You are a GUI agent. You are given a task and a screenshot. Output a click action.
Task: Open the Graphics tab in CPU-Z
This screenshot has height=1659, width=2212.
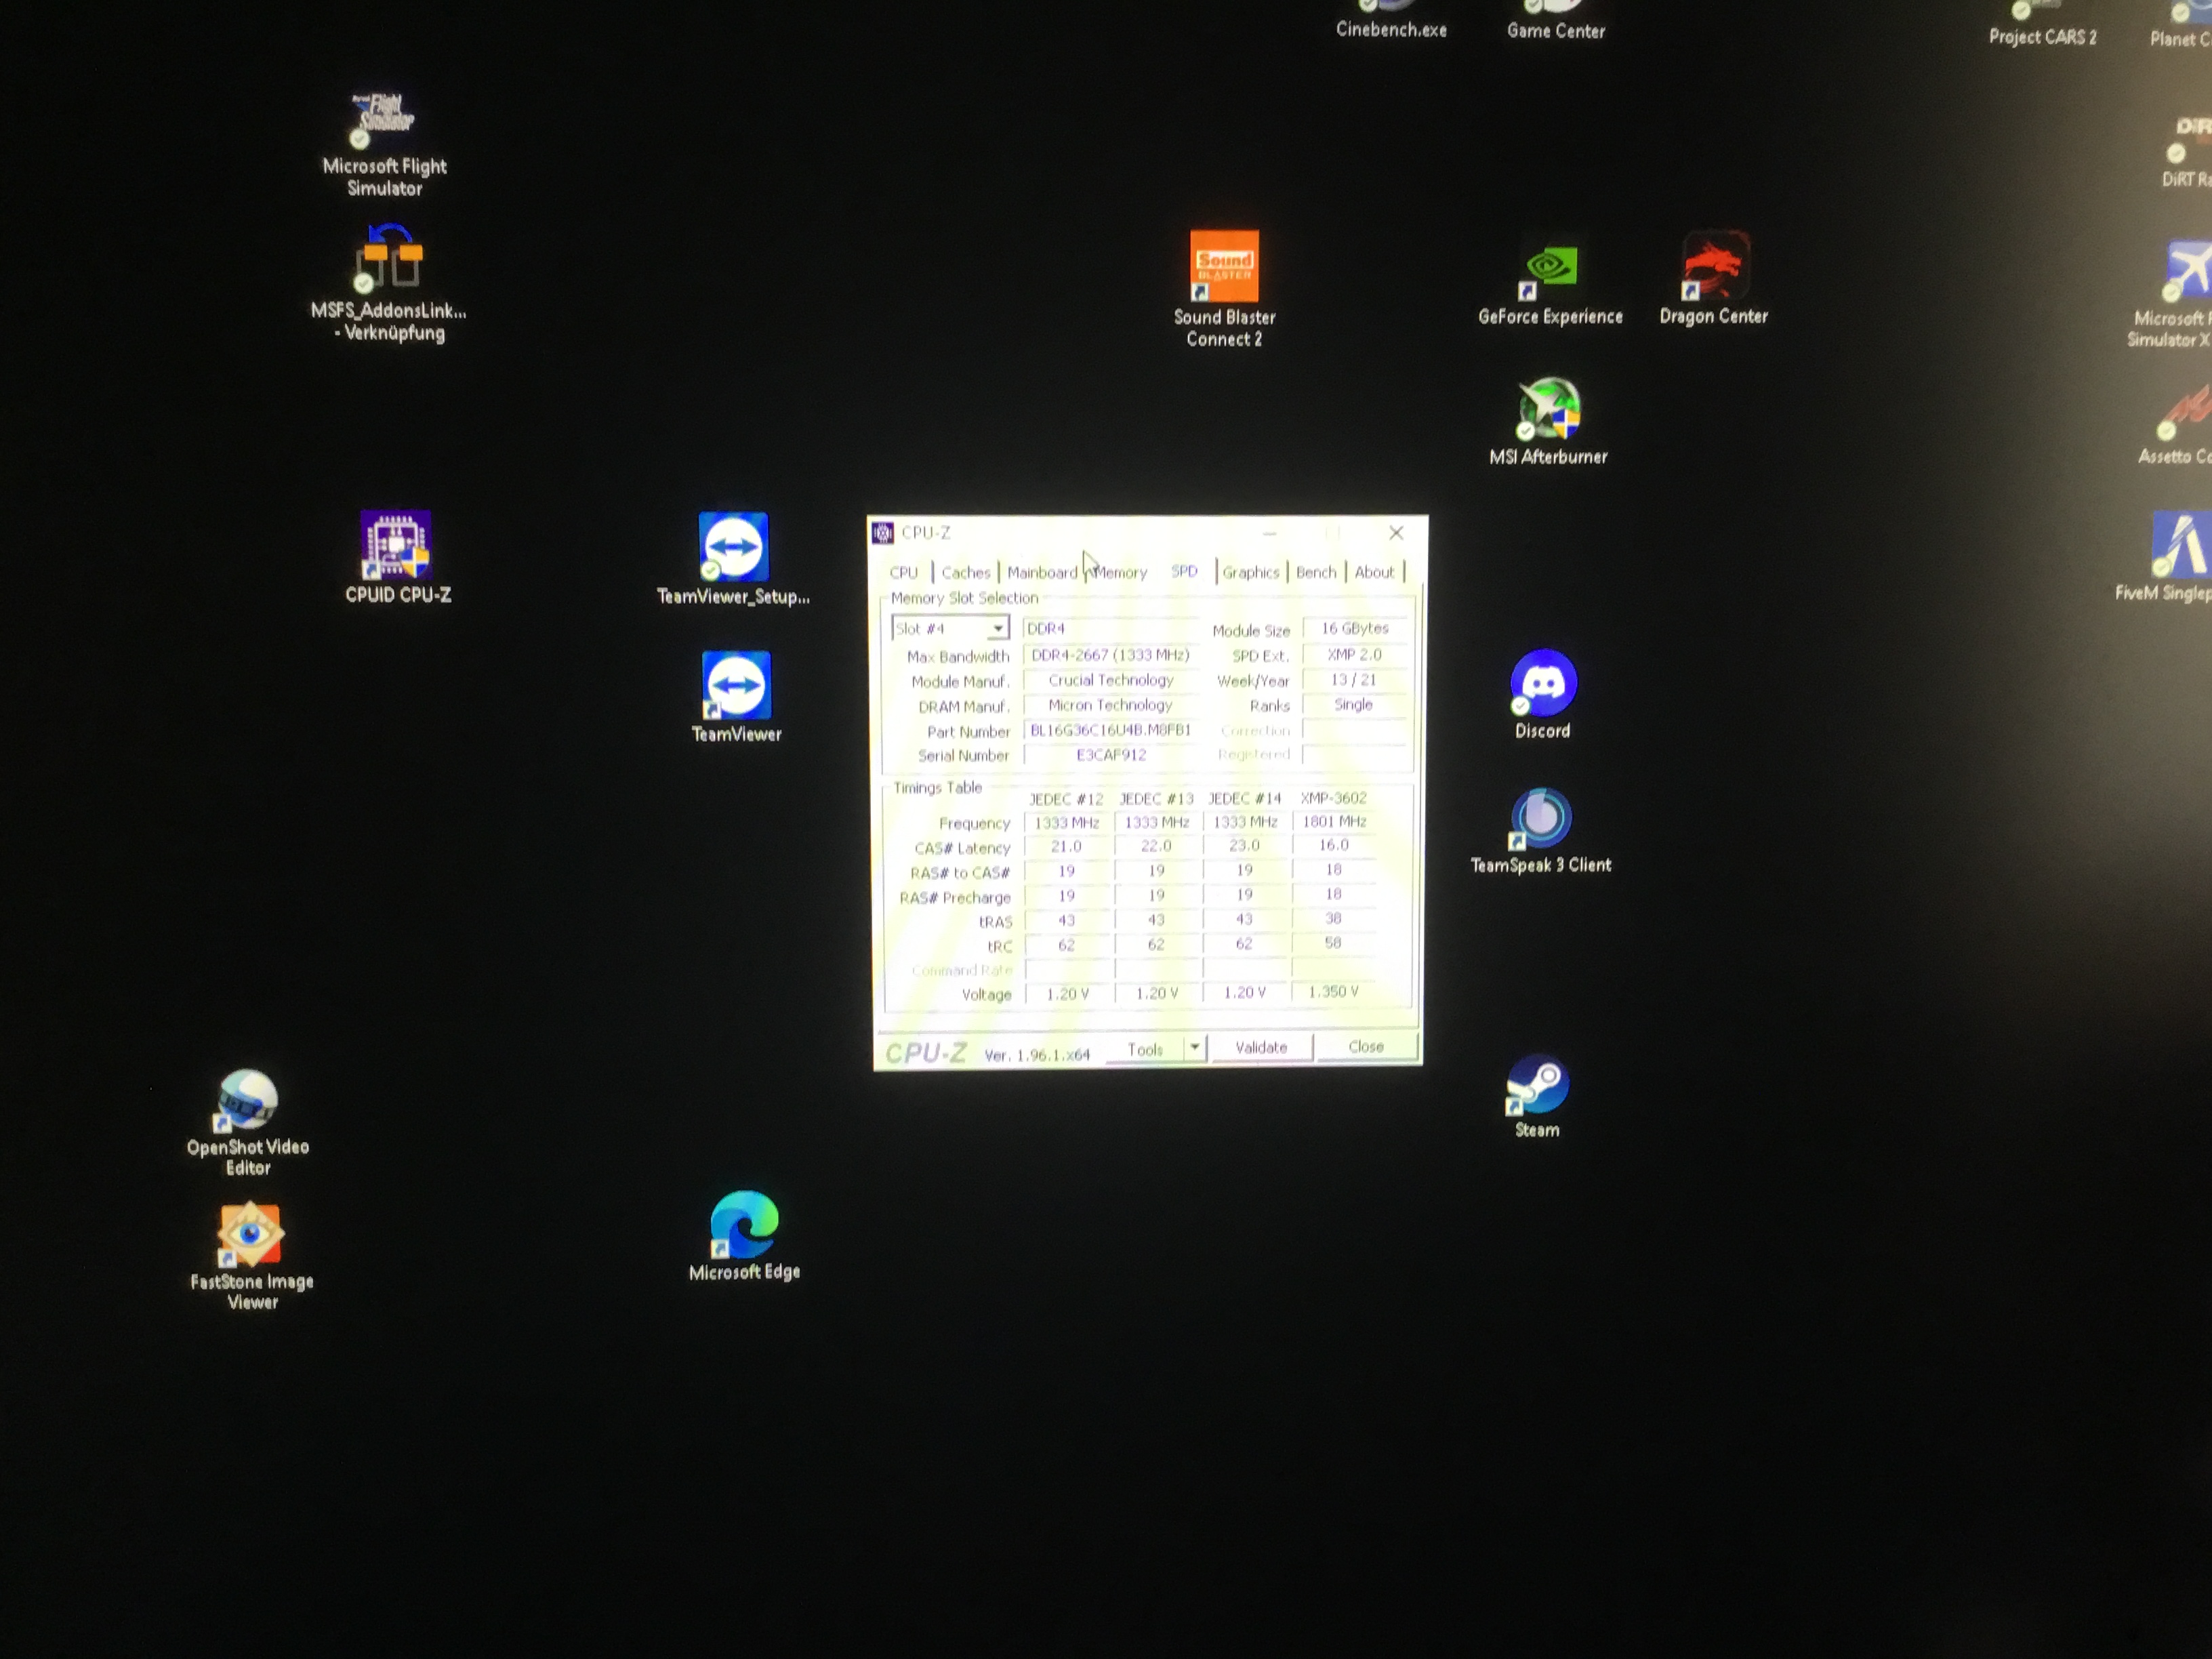(1250, 573)
